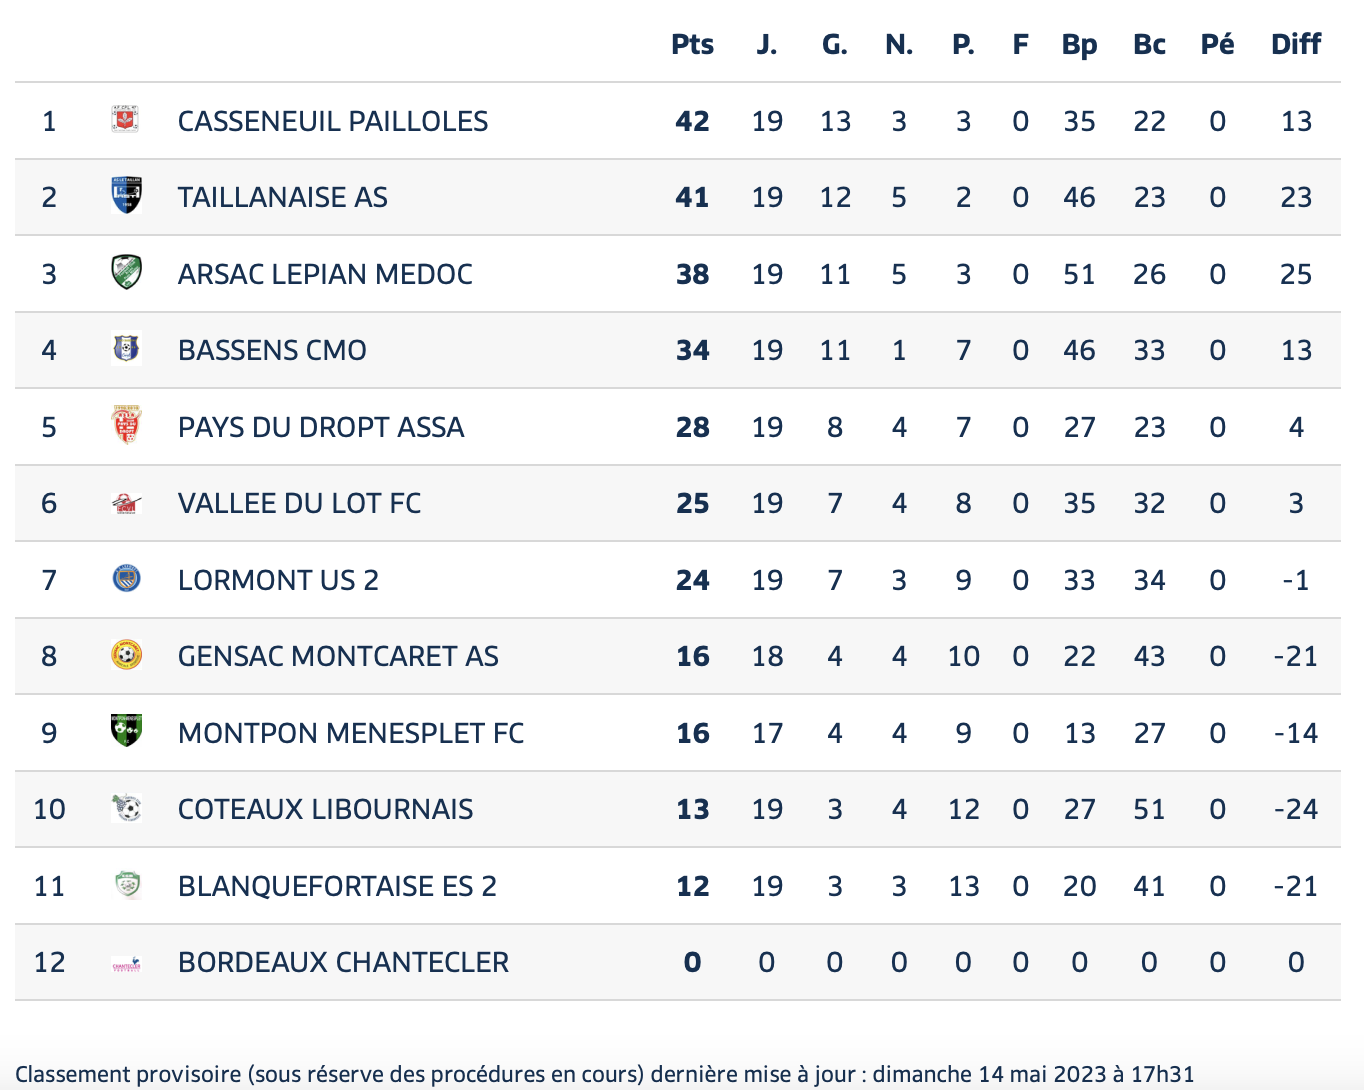The width and height of the screenshot is (1364, 1090).
Task: Click the Coteaux Libournais club logo
Action: click(x=126, y=808)
